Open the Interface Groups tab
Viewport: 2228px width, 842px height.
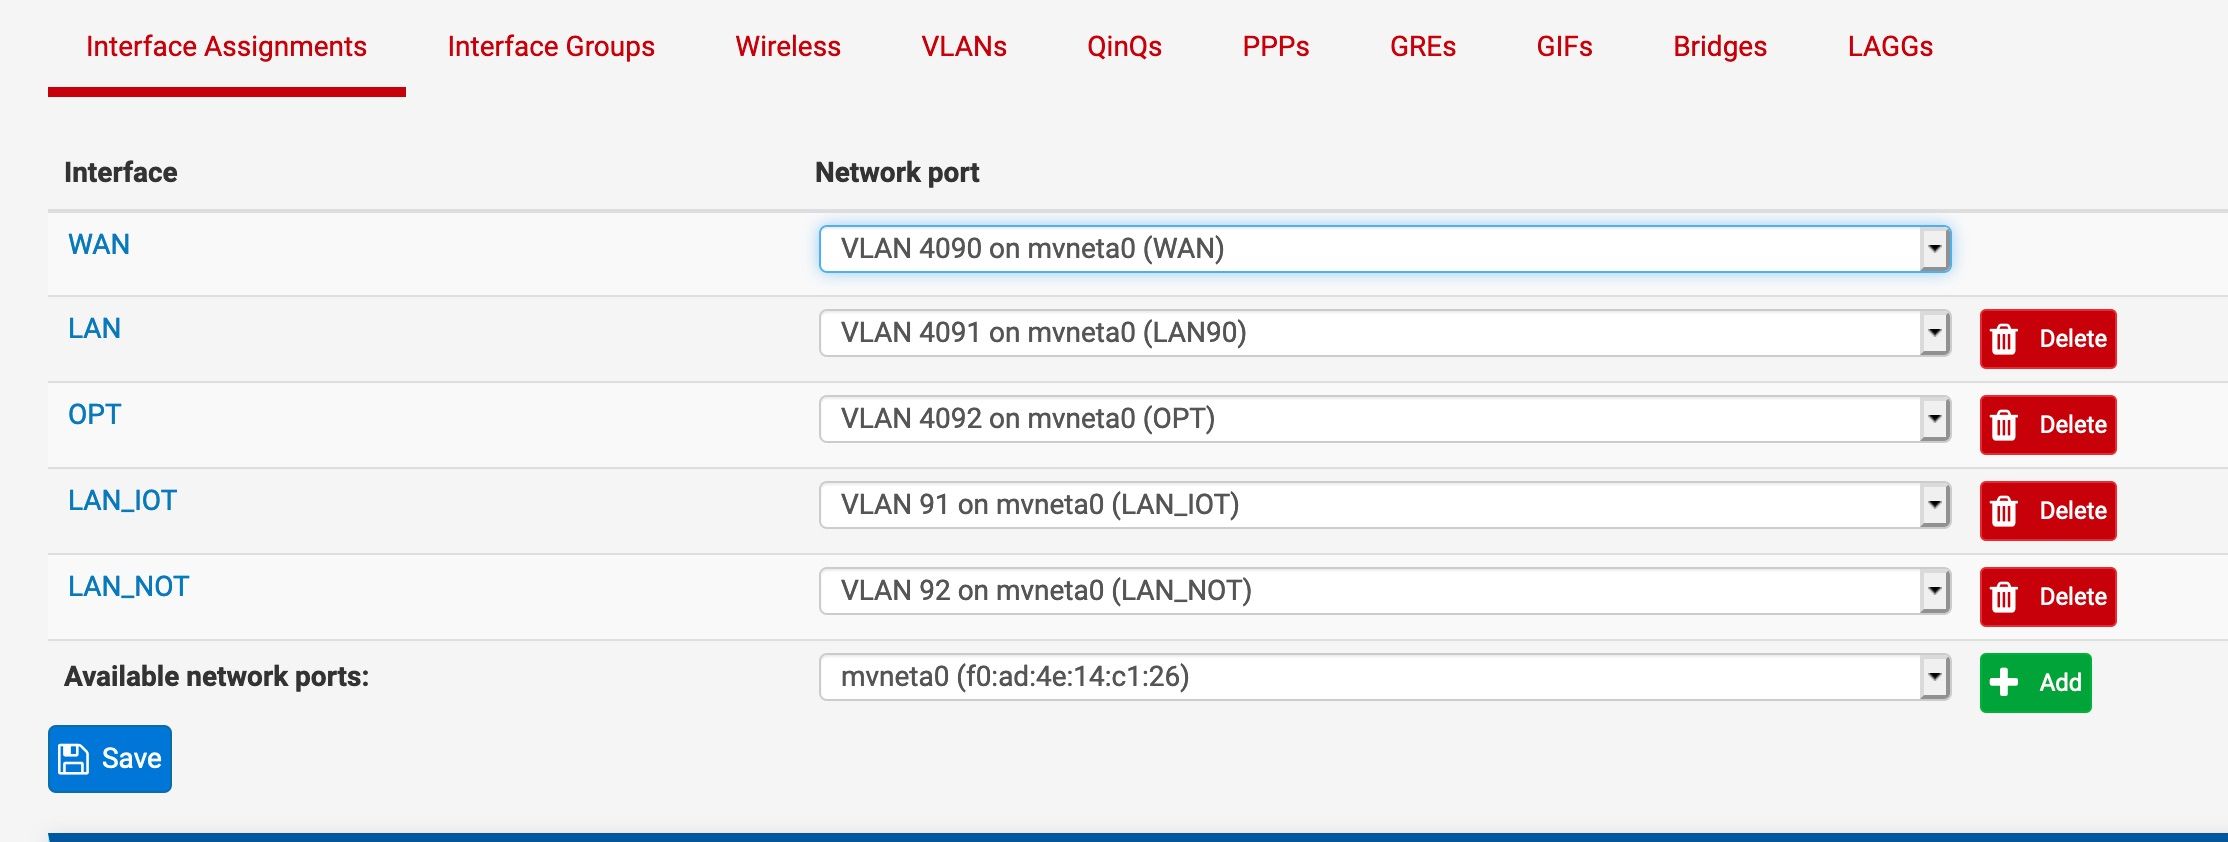(551, 47)
